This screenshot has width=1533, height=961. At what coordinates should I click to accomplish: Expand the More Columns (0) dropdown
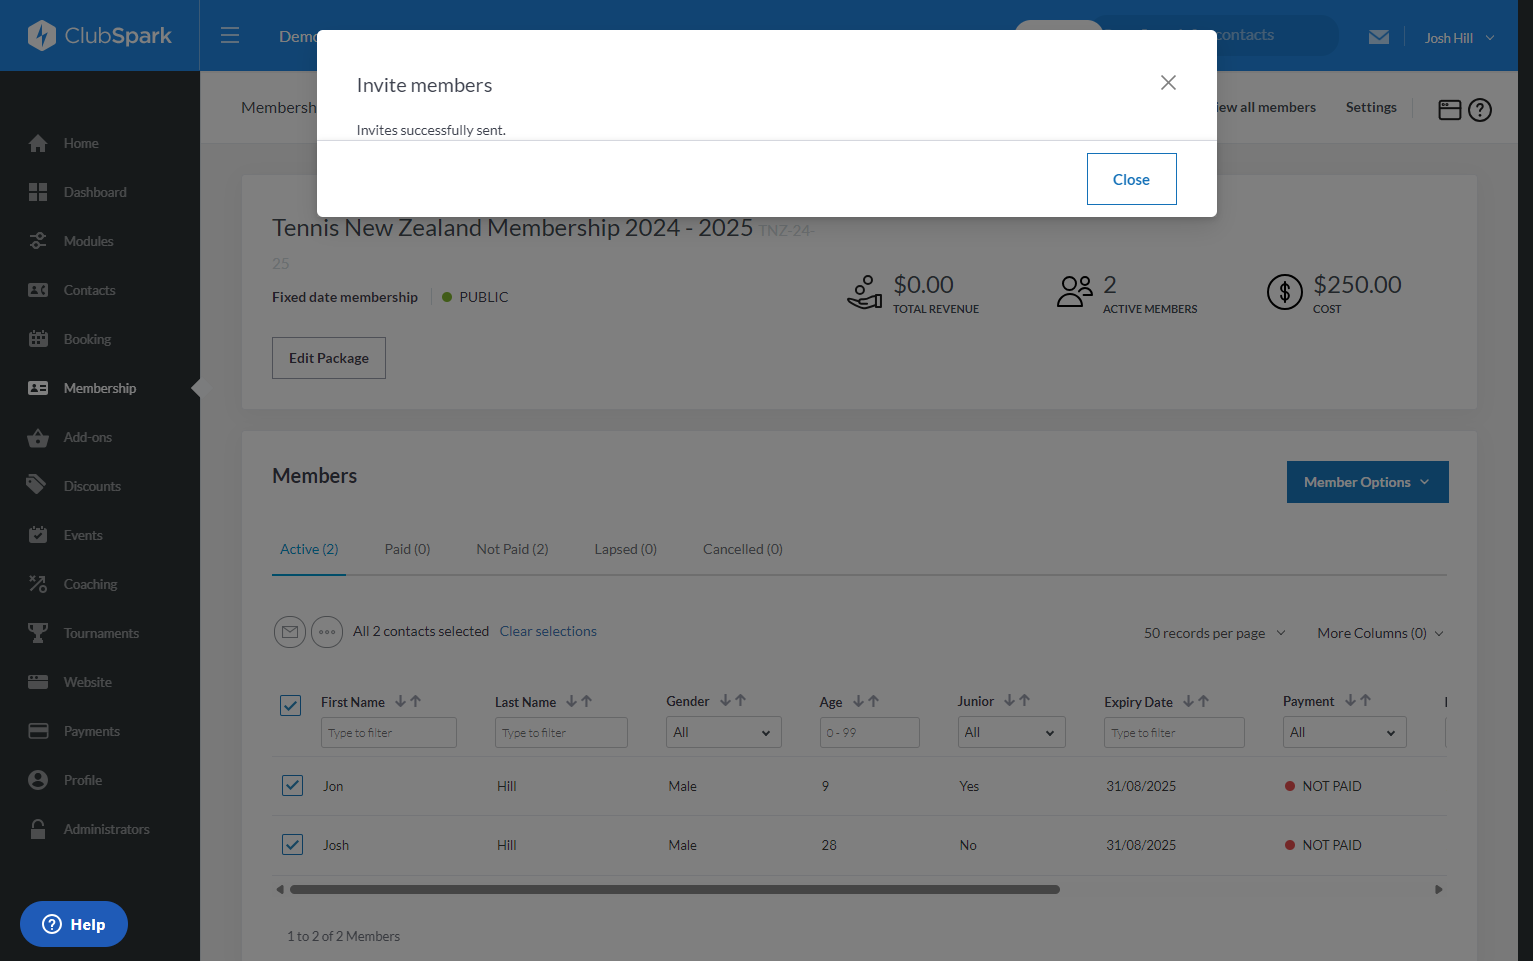pyautogui.click(x=1380, y=633)
